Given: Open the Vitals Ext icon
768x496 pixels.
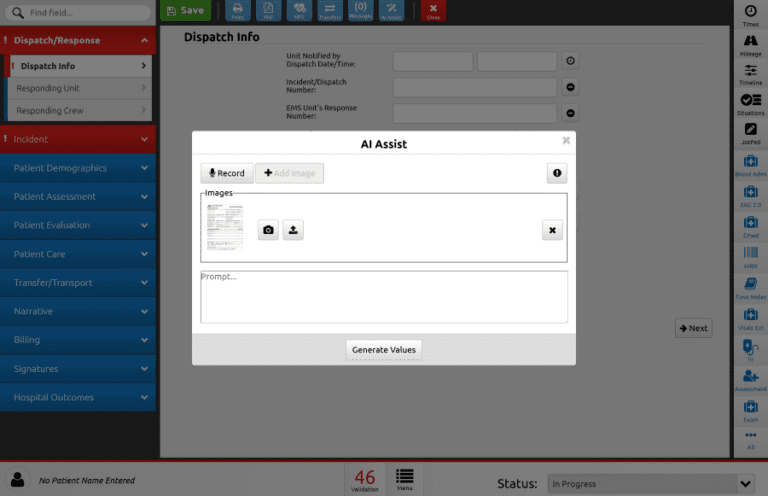Looking at the screenshot, I should point(750,319).
